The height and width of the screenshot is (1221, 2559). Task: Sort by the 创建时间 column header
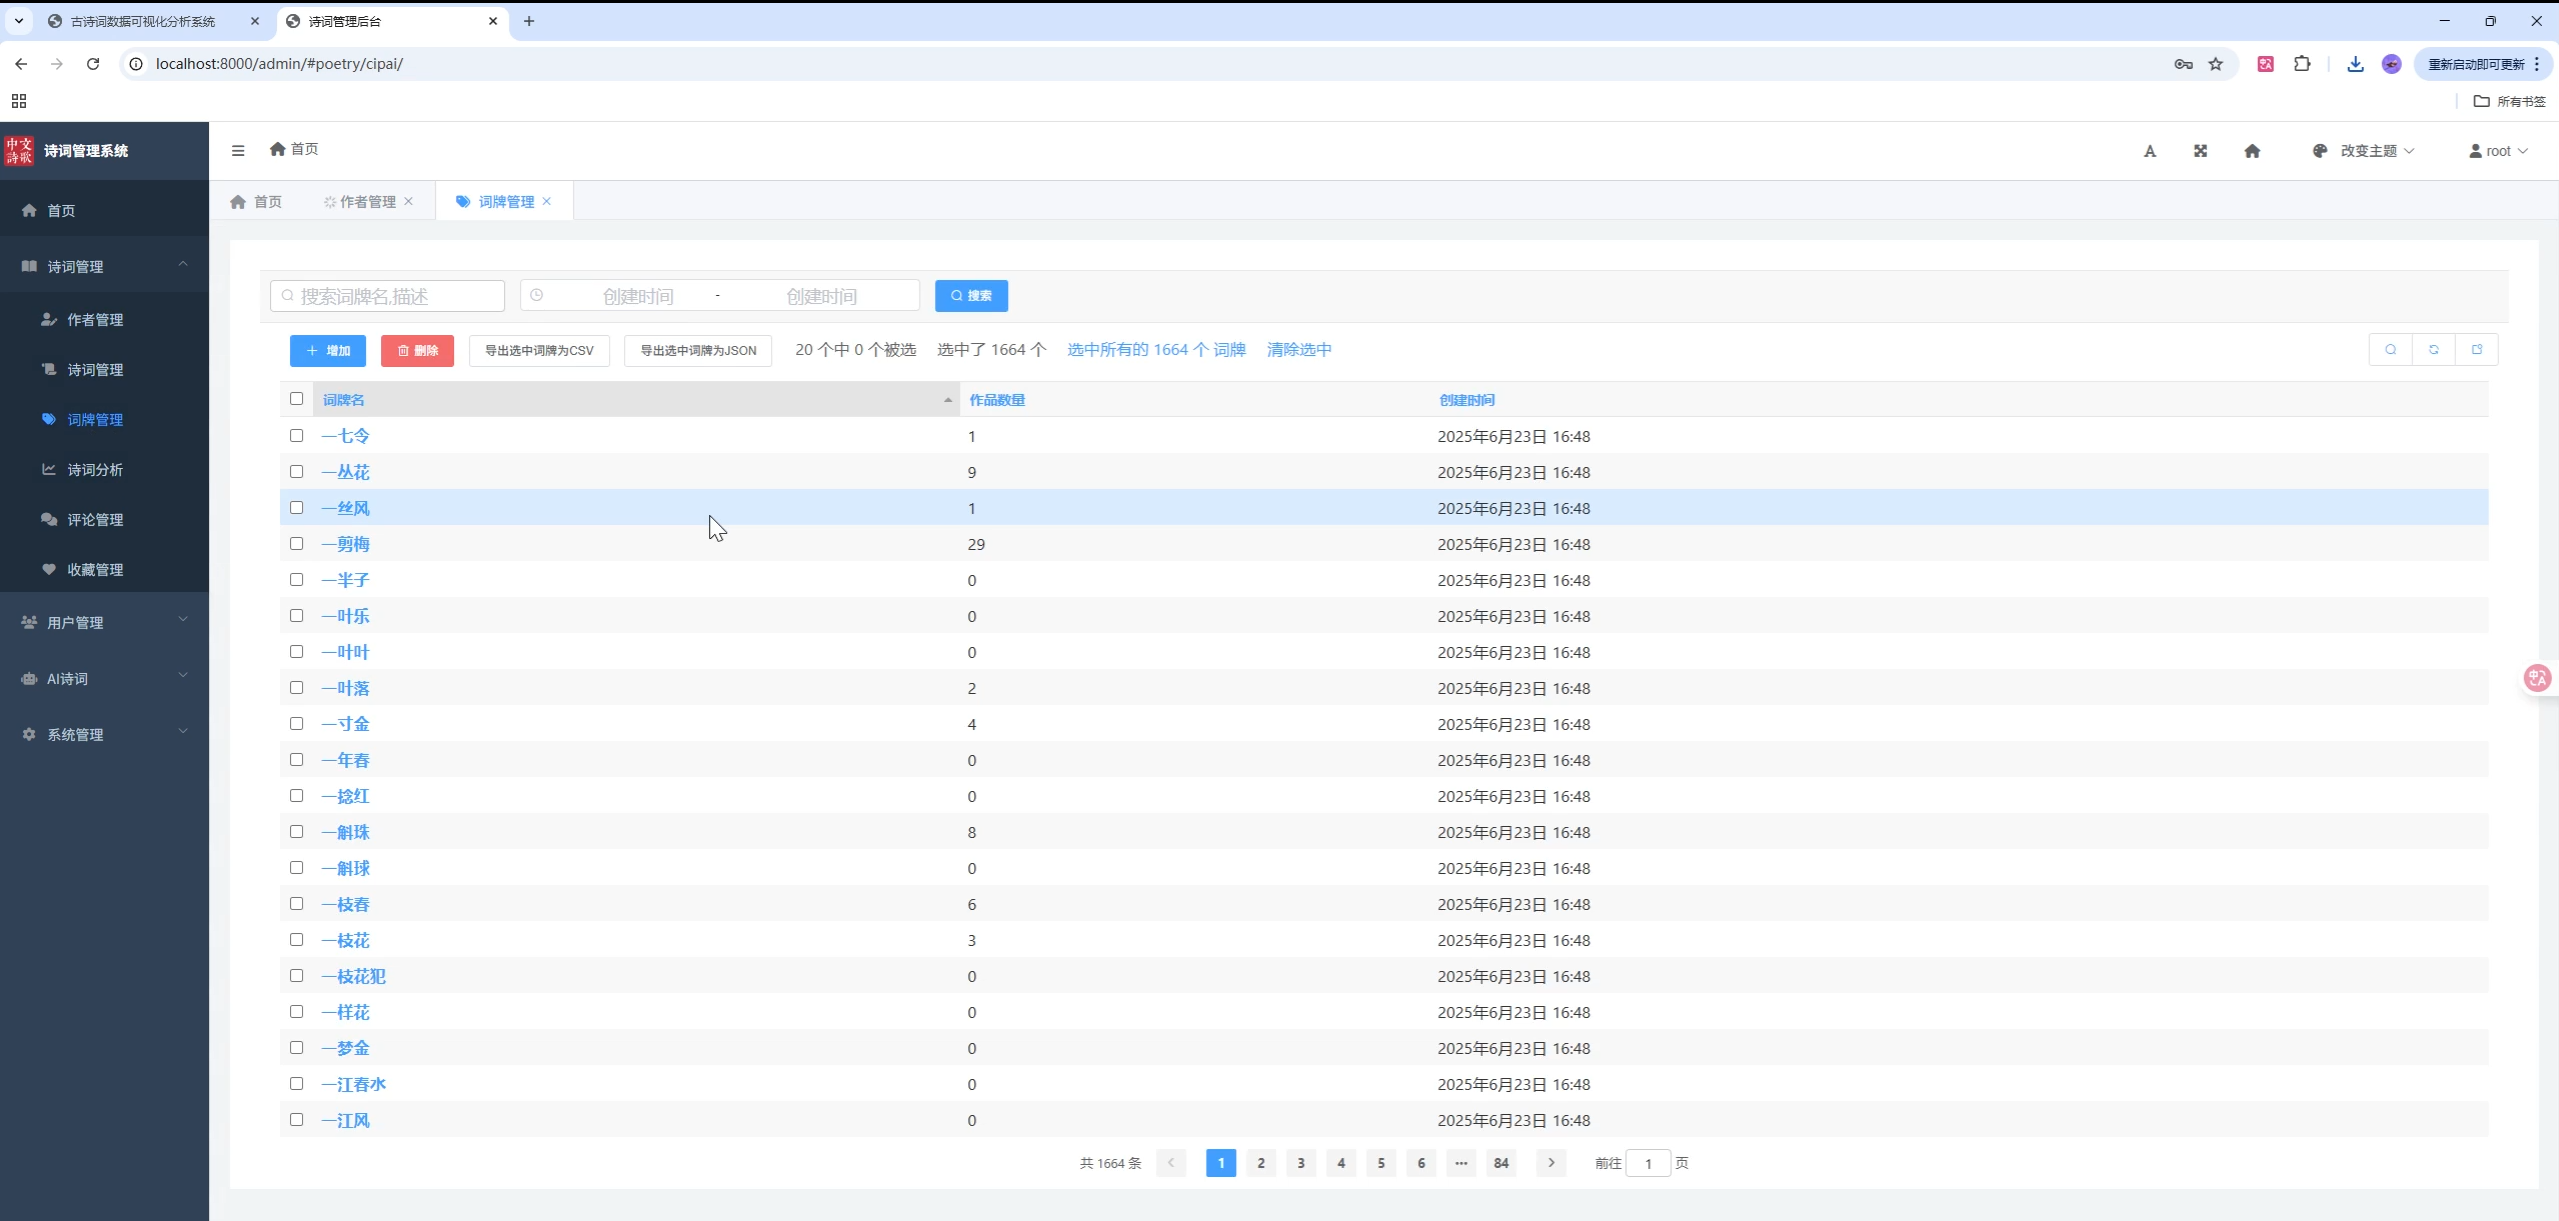[x=1467, y=400]
